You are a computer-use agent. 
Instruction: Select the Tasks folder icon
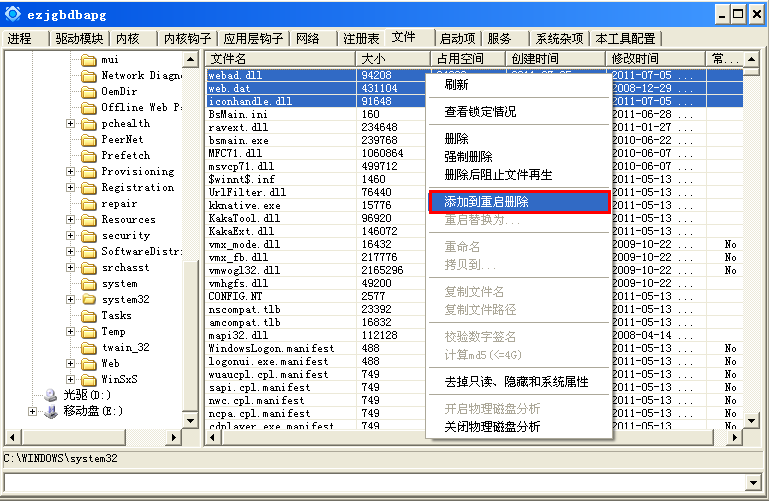88,316
